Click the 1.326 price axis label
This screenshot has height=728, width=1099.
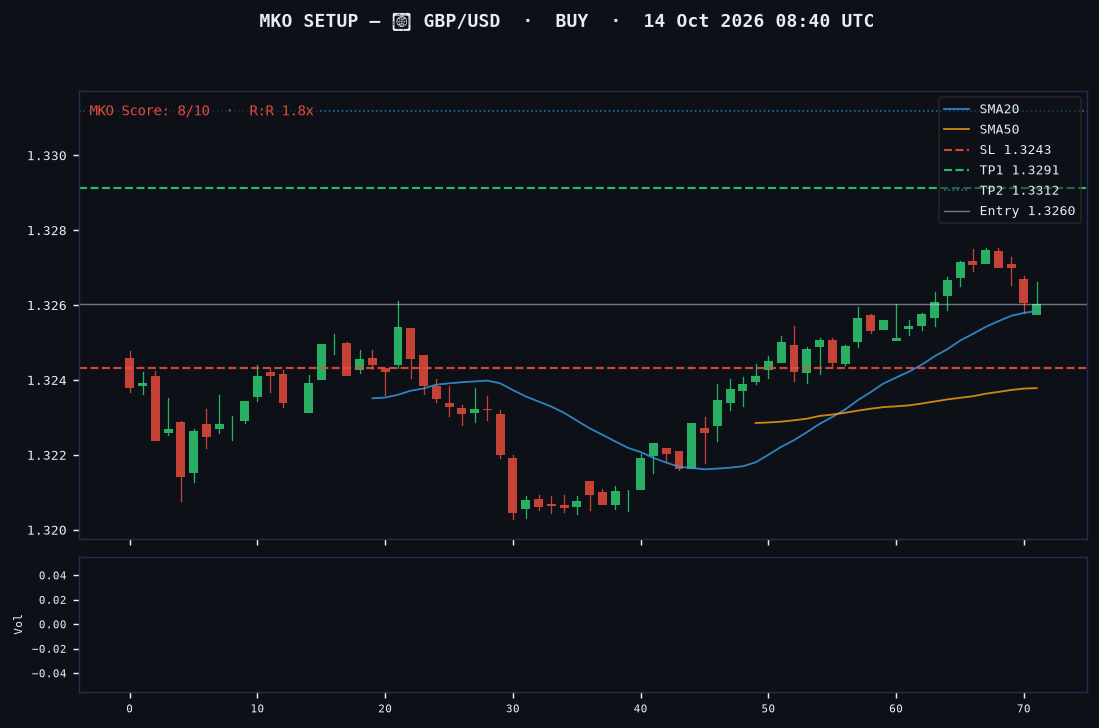(x=47, y=306)
